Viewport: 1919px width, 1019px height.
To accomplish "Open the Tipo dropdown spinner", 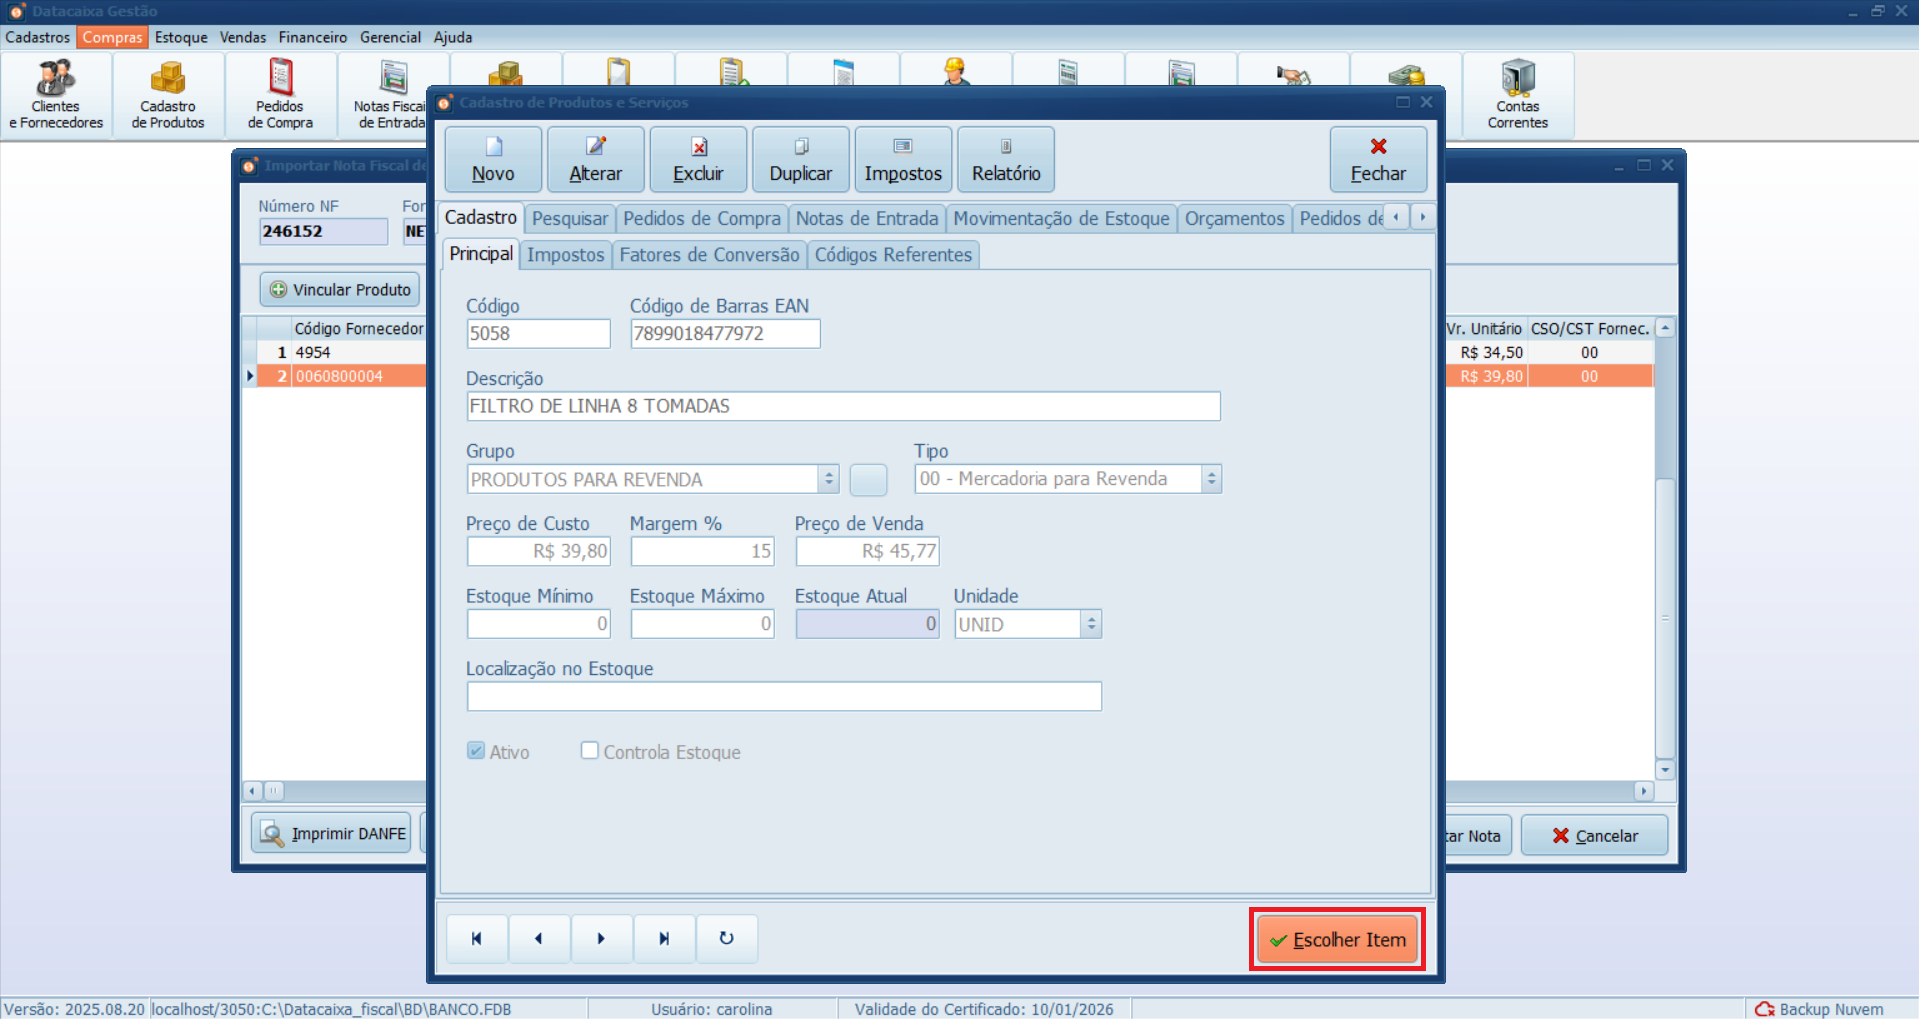I will 1211,479.
